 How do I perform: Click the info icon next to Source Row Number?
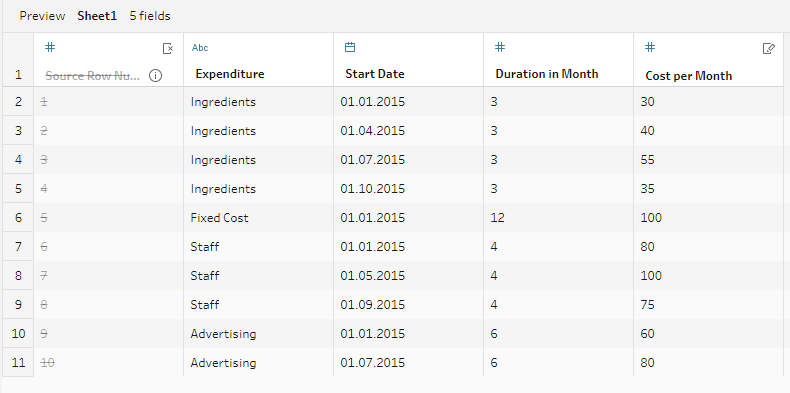click(x=156, y=76)
